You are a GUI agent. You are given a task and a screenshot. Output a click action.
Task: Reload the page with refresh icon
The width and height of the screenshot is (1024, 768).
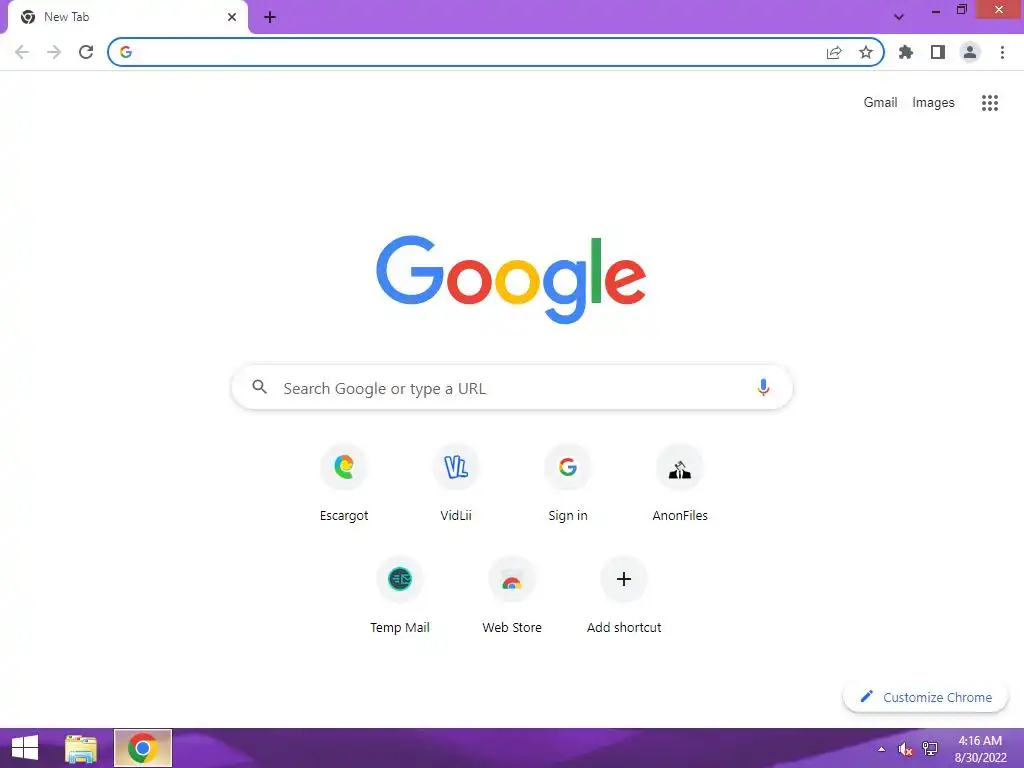tap(86, 52)
